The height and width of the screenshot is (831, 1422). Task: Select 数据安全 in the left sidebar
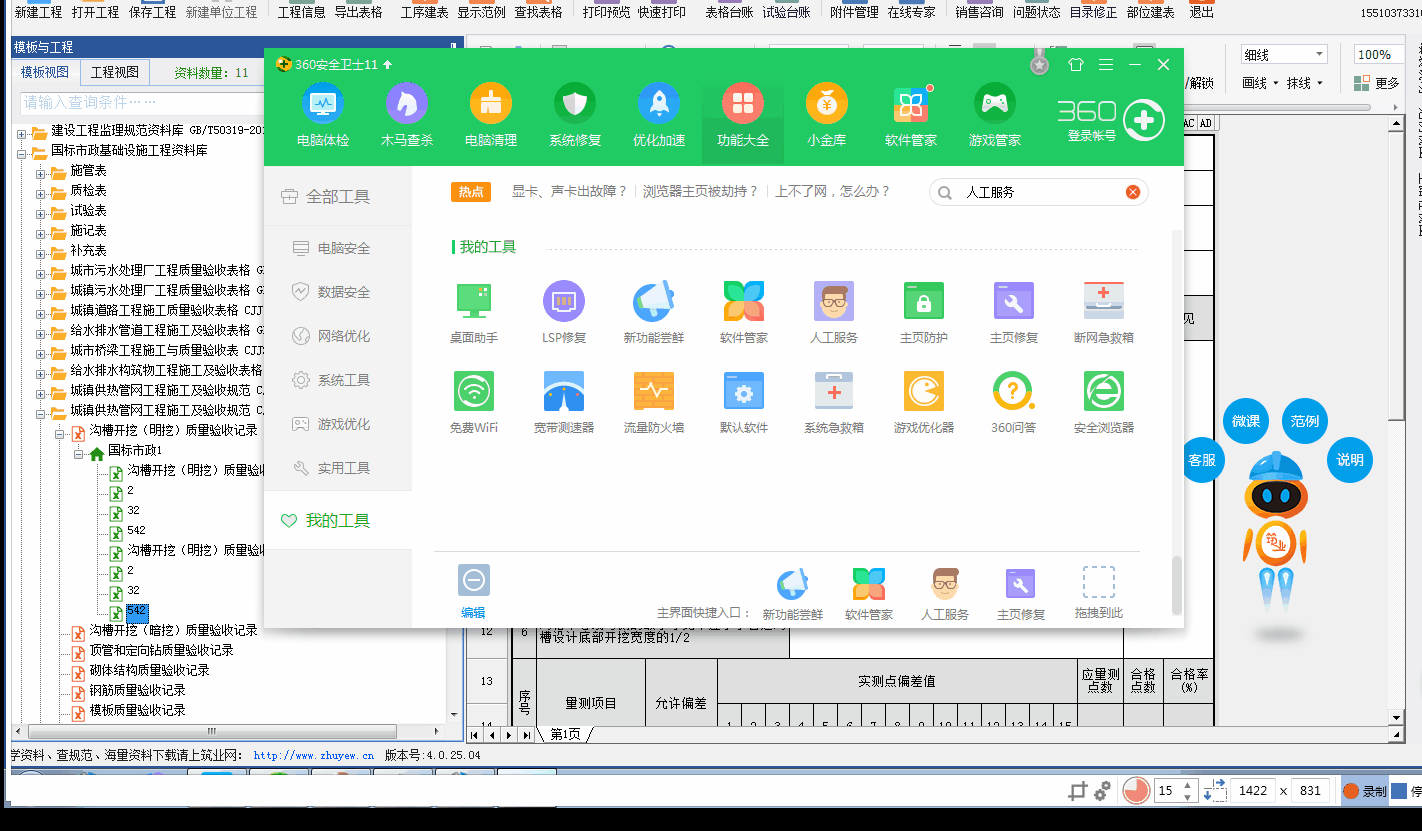tap(343, 292)
